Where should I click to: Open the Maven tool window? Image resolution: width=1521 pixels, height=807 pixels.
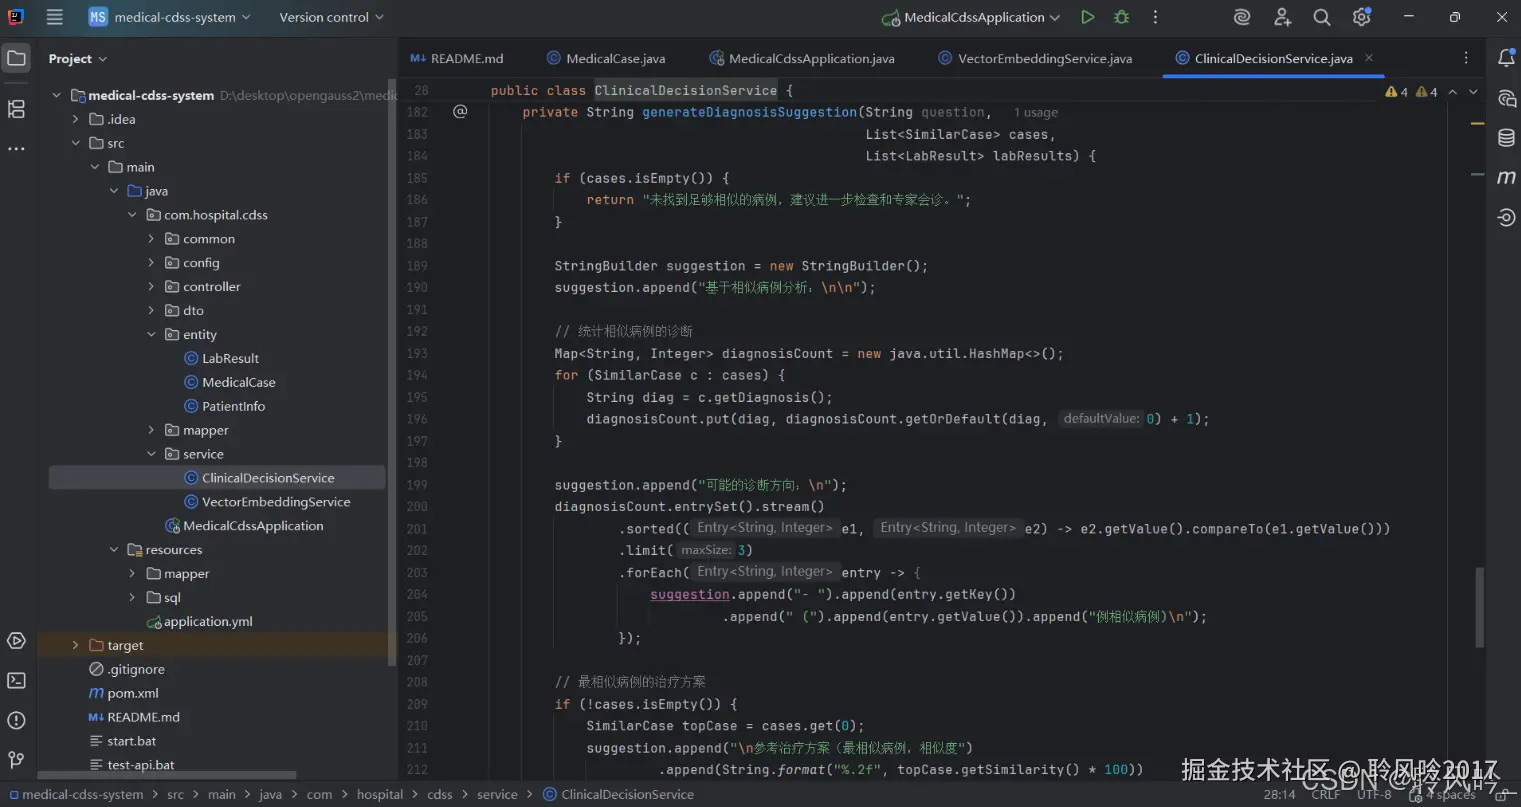pos(1506,177)
